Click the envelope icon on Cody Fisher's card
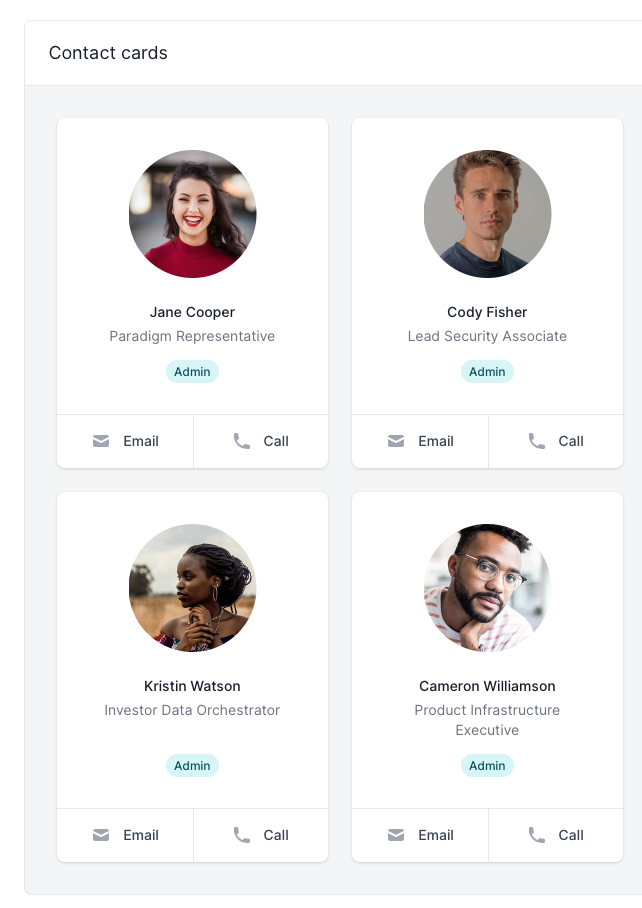642x908 pixels. (396, 441)
